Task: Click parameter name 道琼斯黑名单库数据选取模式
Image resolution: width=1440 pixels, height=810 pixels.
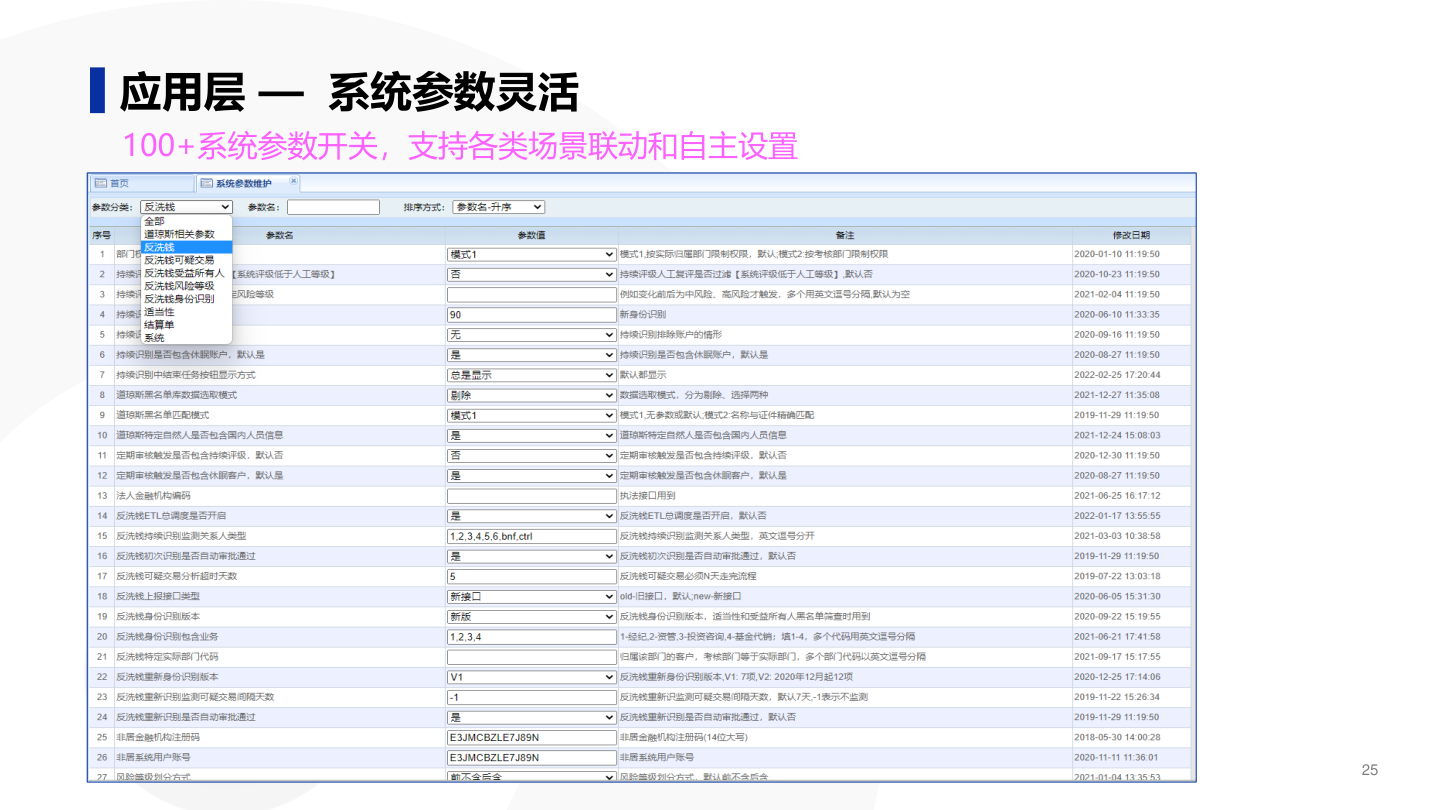Action: coord(177,395)
